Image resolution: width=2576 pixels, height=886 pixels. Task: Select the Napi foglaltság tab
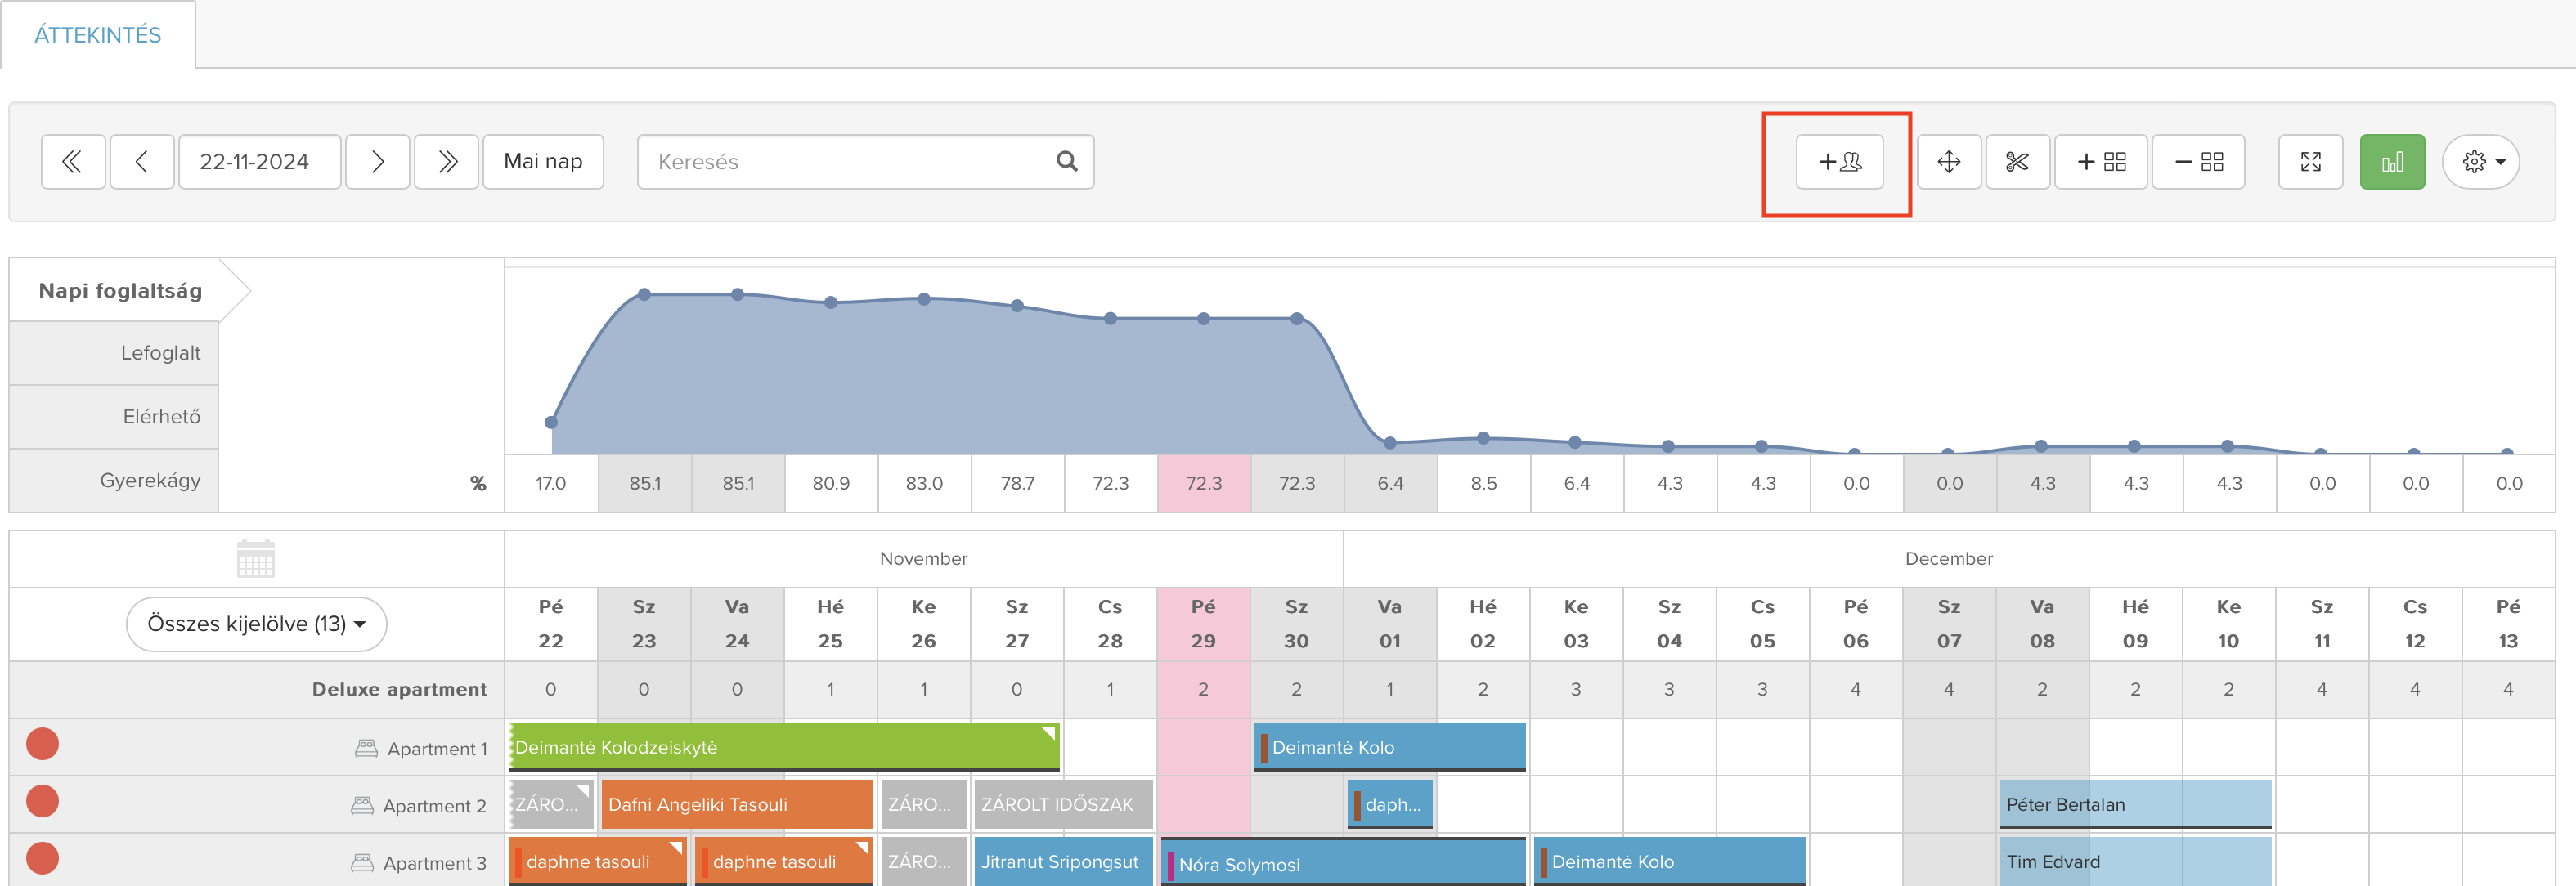coord(120,290)
